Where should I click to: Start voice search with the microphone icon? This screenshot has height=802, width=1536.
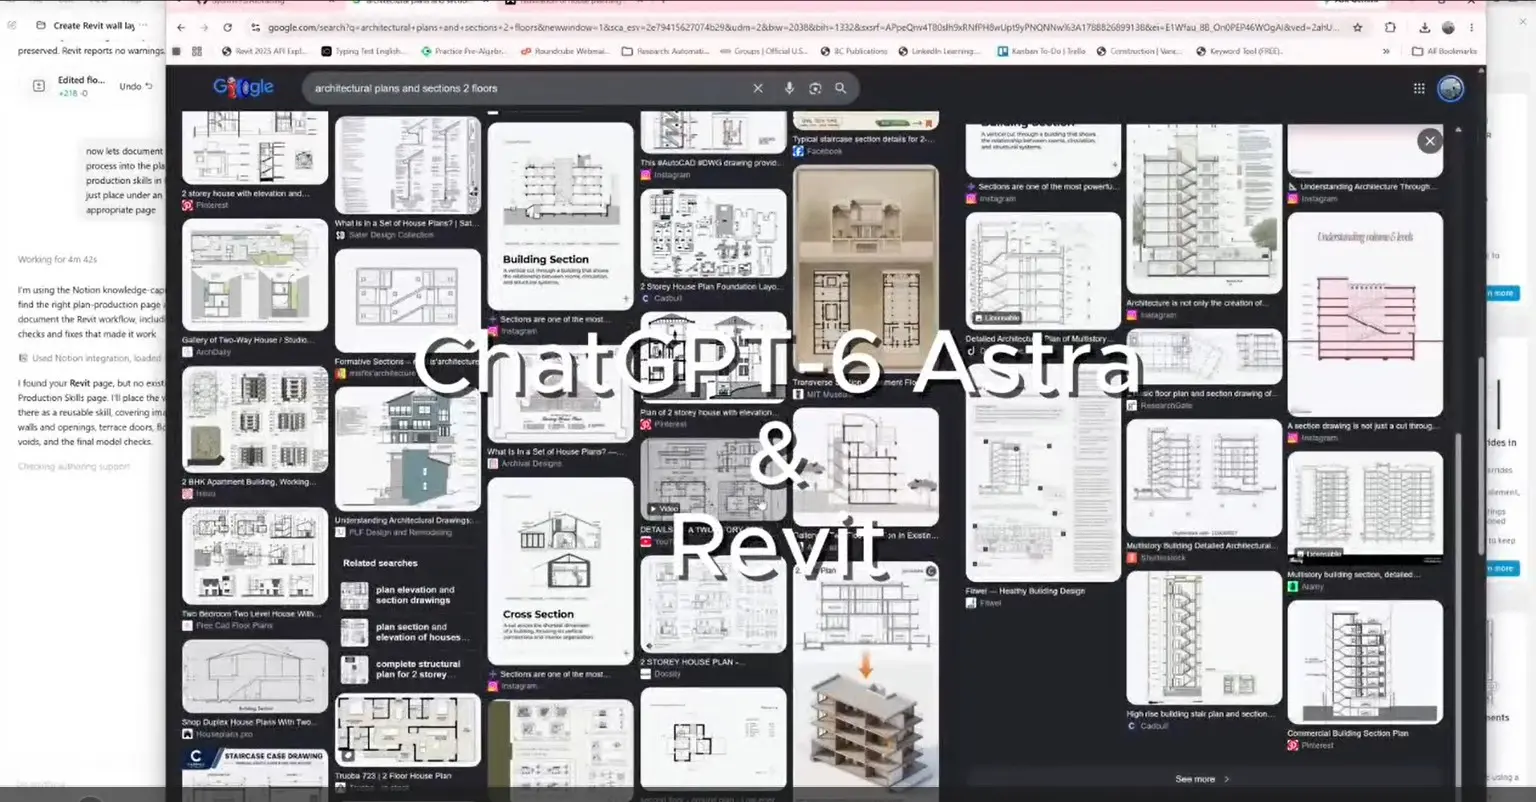coord(789,88)
